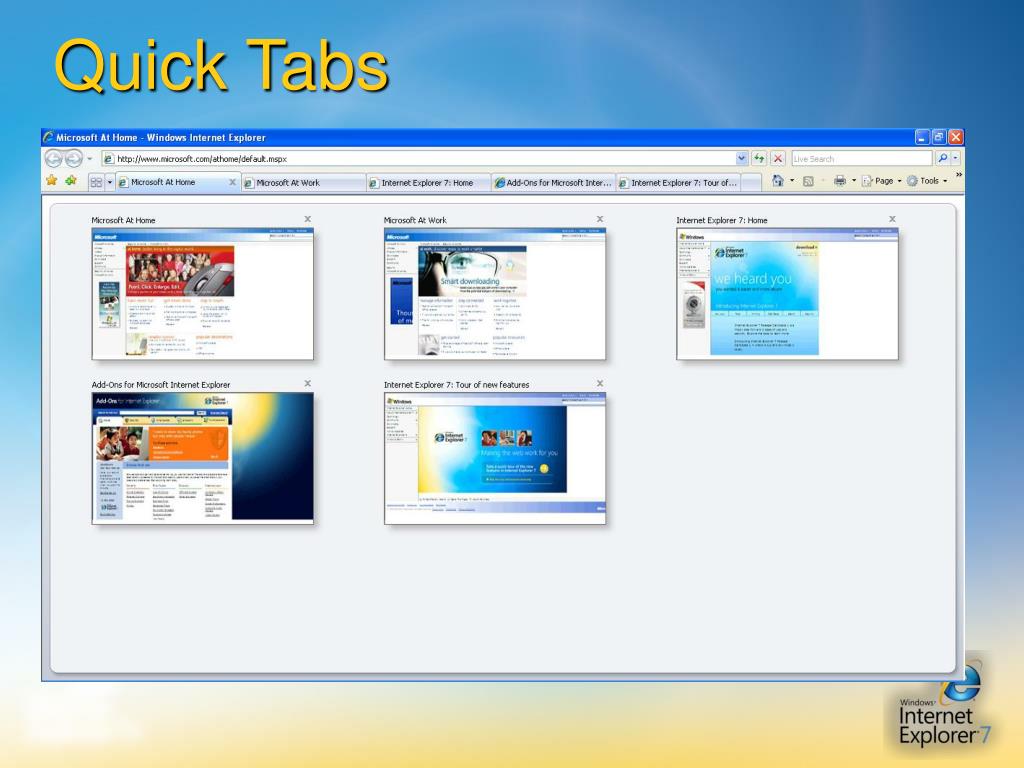Click the browser Back arrow button
This screenshot has height=768, width=1024.
pos(54,158)
